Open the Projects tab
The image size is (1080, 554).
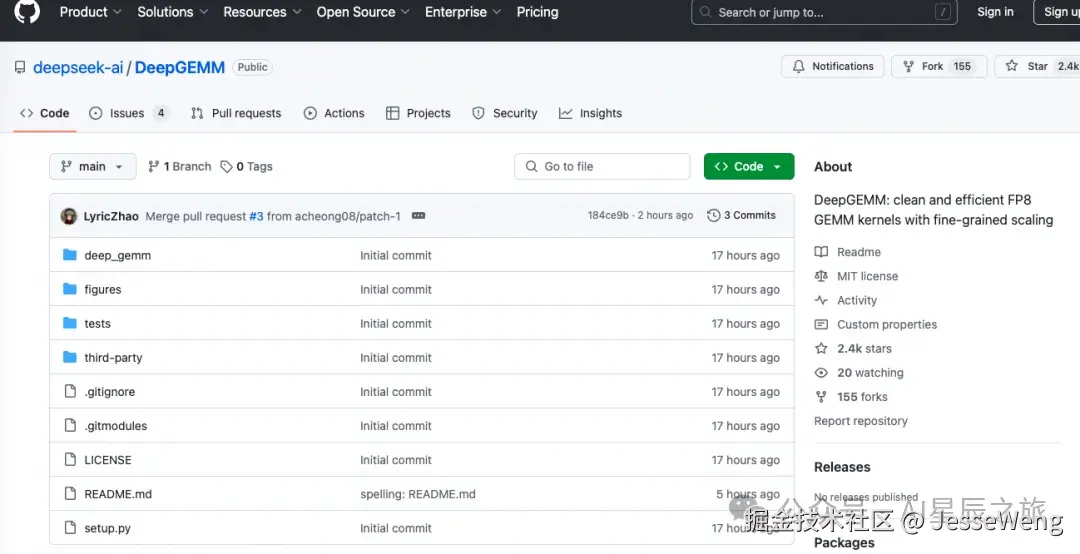coord(418,113)
